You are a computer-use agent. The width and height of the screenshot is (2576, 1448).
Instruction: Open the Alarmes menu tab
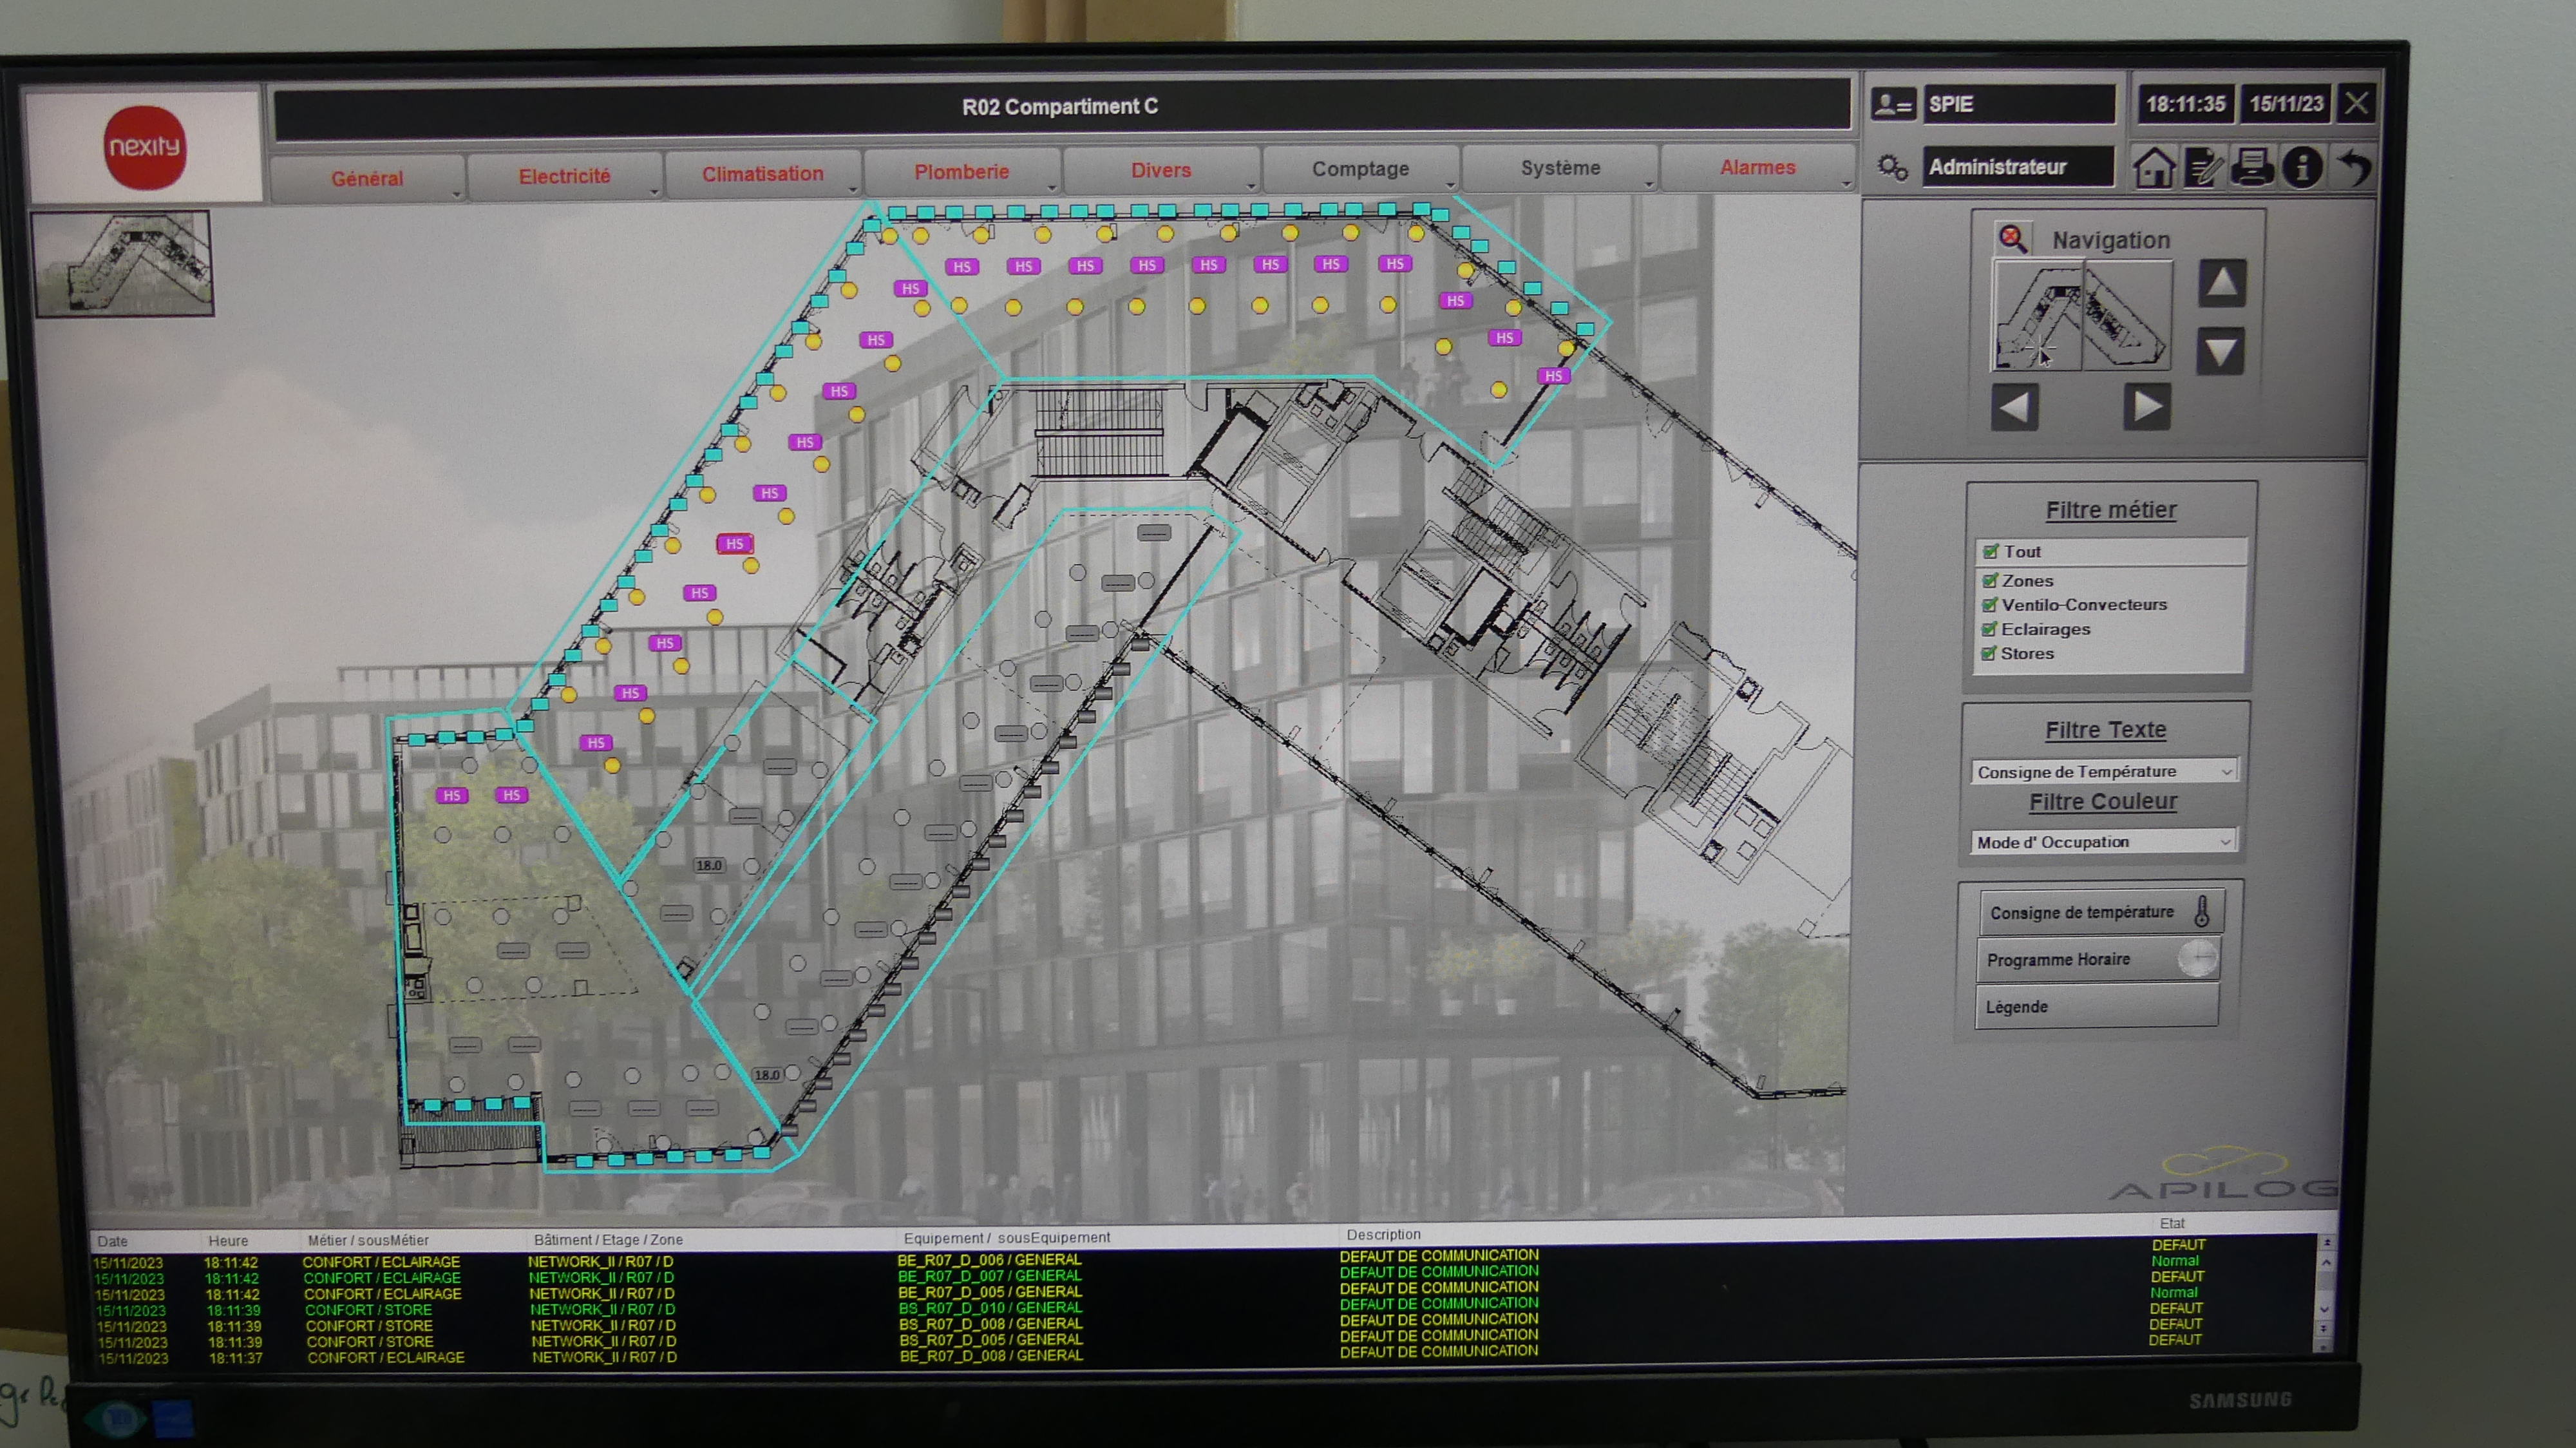click(1757, 168)
